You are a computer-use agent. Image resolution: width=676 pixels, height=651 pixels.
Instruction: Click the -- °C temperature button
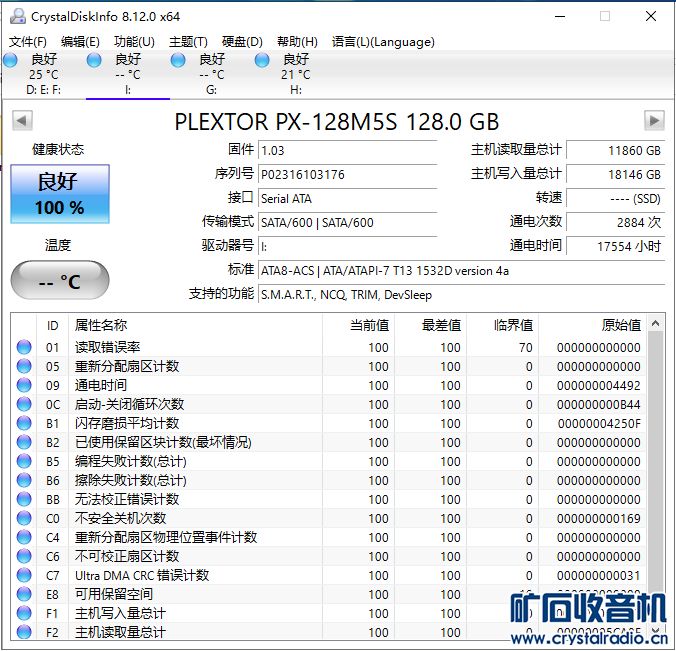tap(60, 280)
